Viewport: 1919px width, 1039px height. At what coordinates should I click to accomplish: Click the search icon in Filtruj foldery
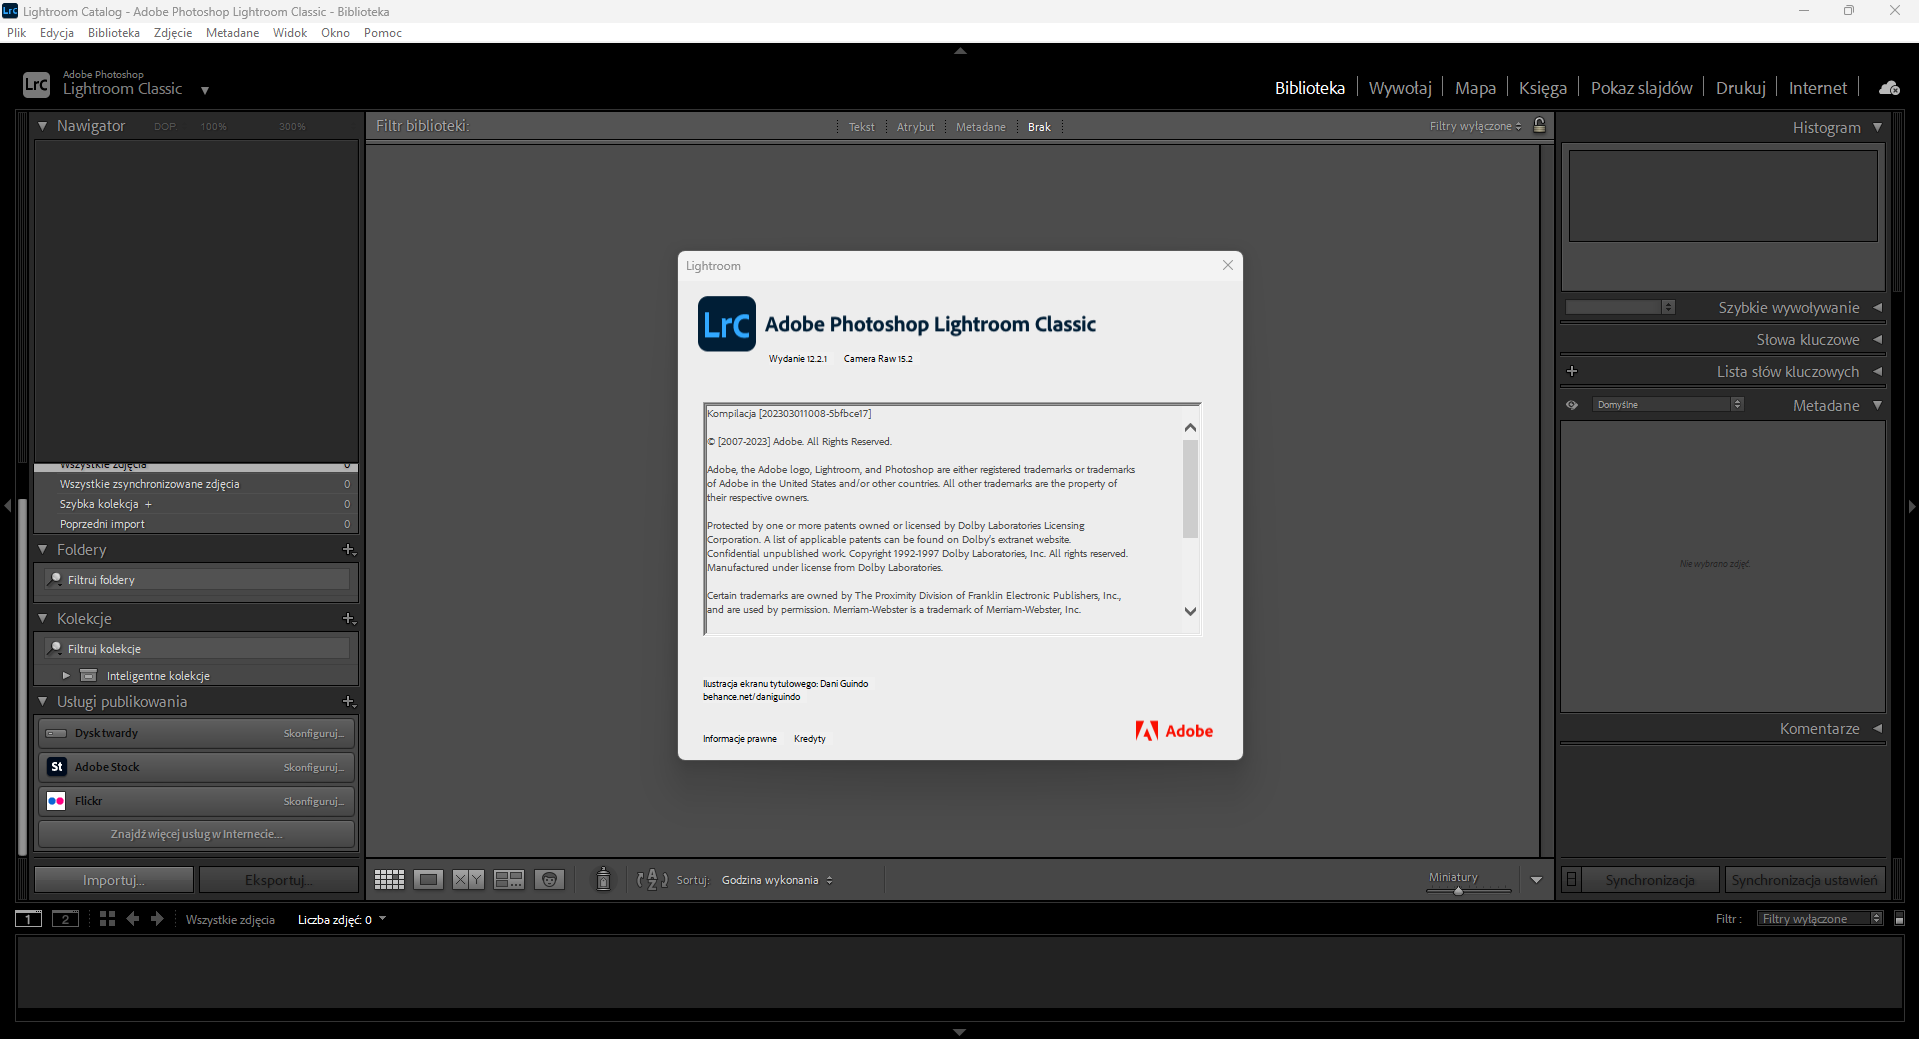(56, 579)
